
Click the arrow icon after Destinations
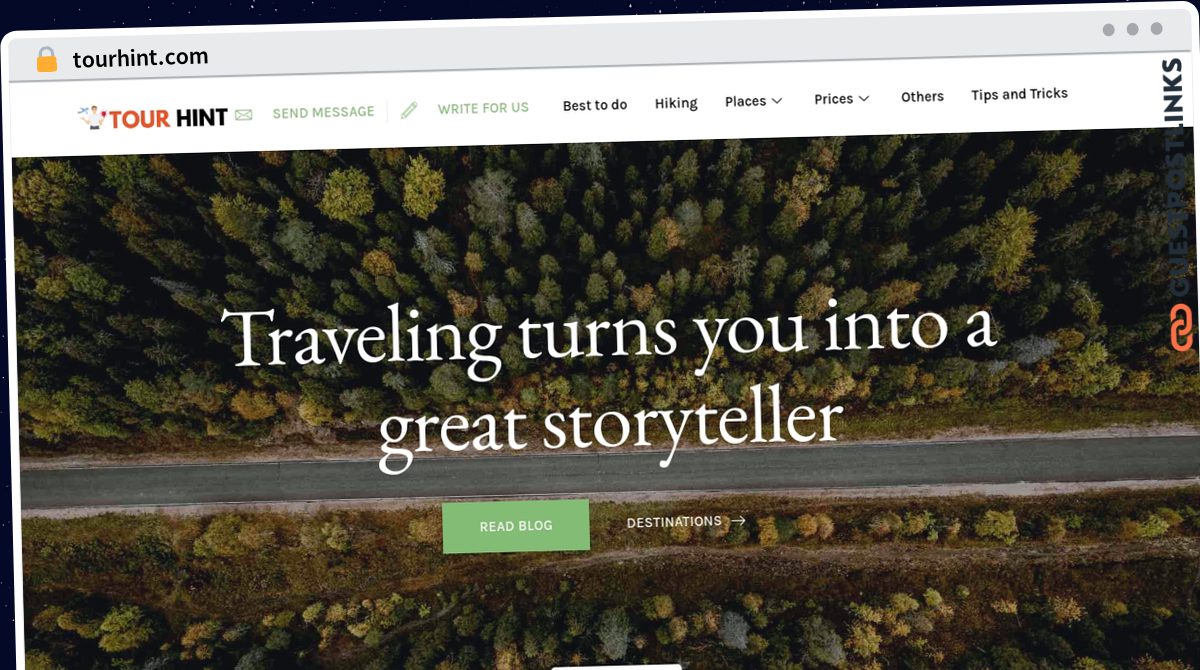pyautogui.click(x=738, y=521)
